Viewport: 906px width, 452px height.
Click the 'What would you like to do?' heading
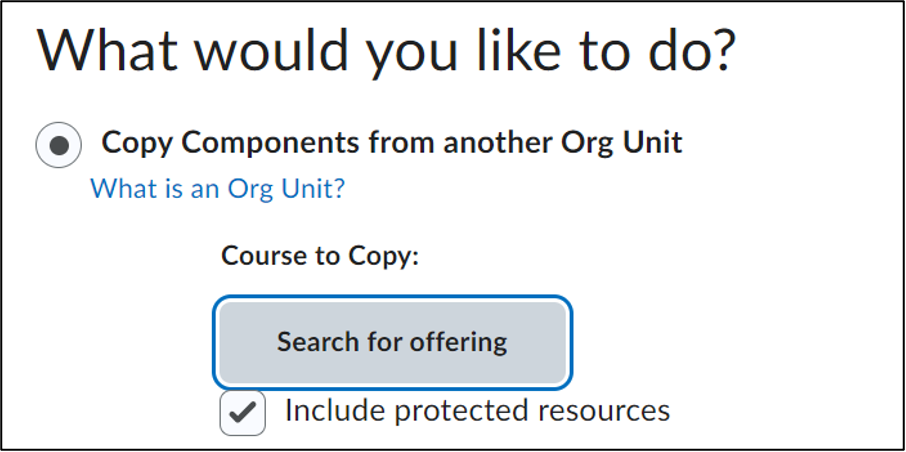coord(386,52)
